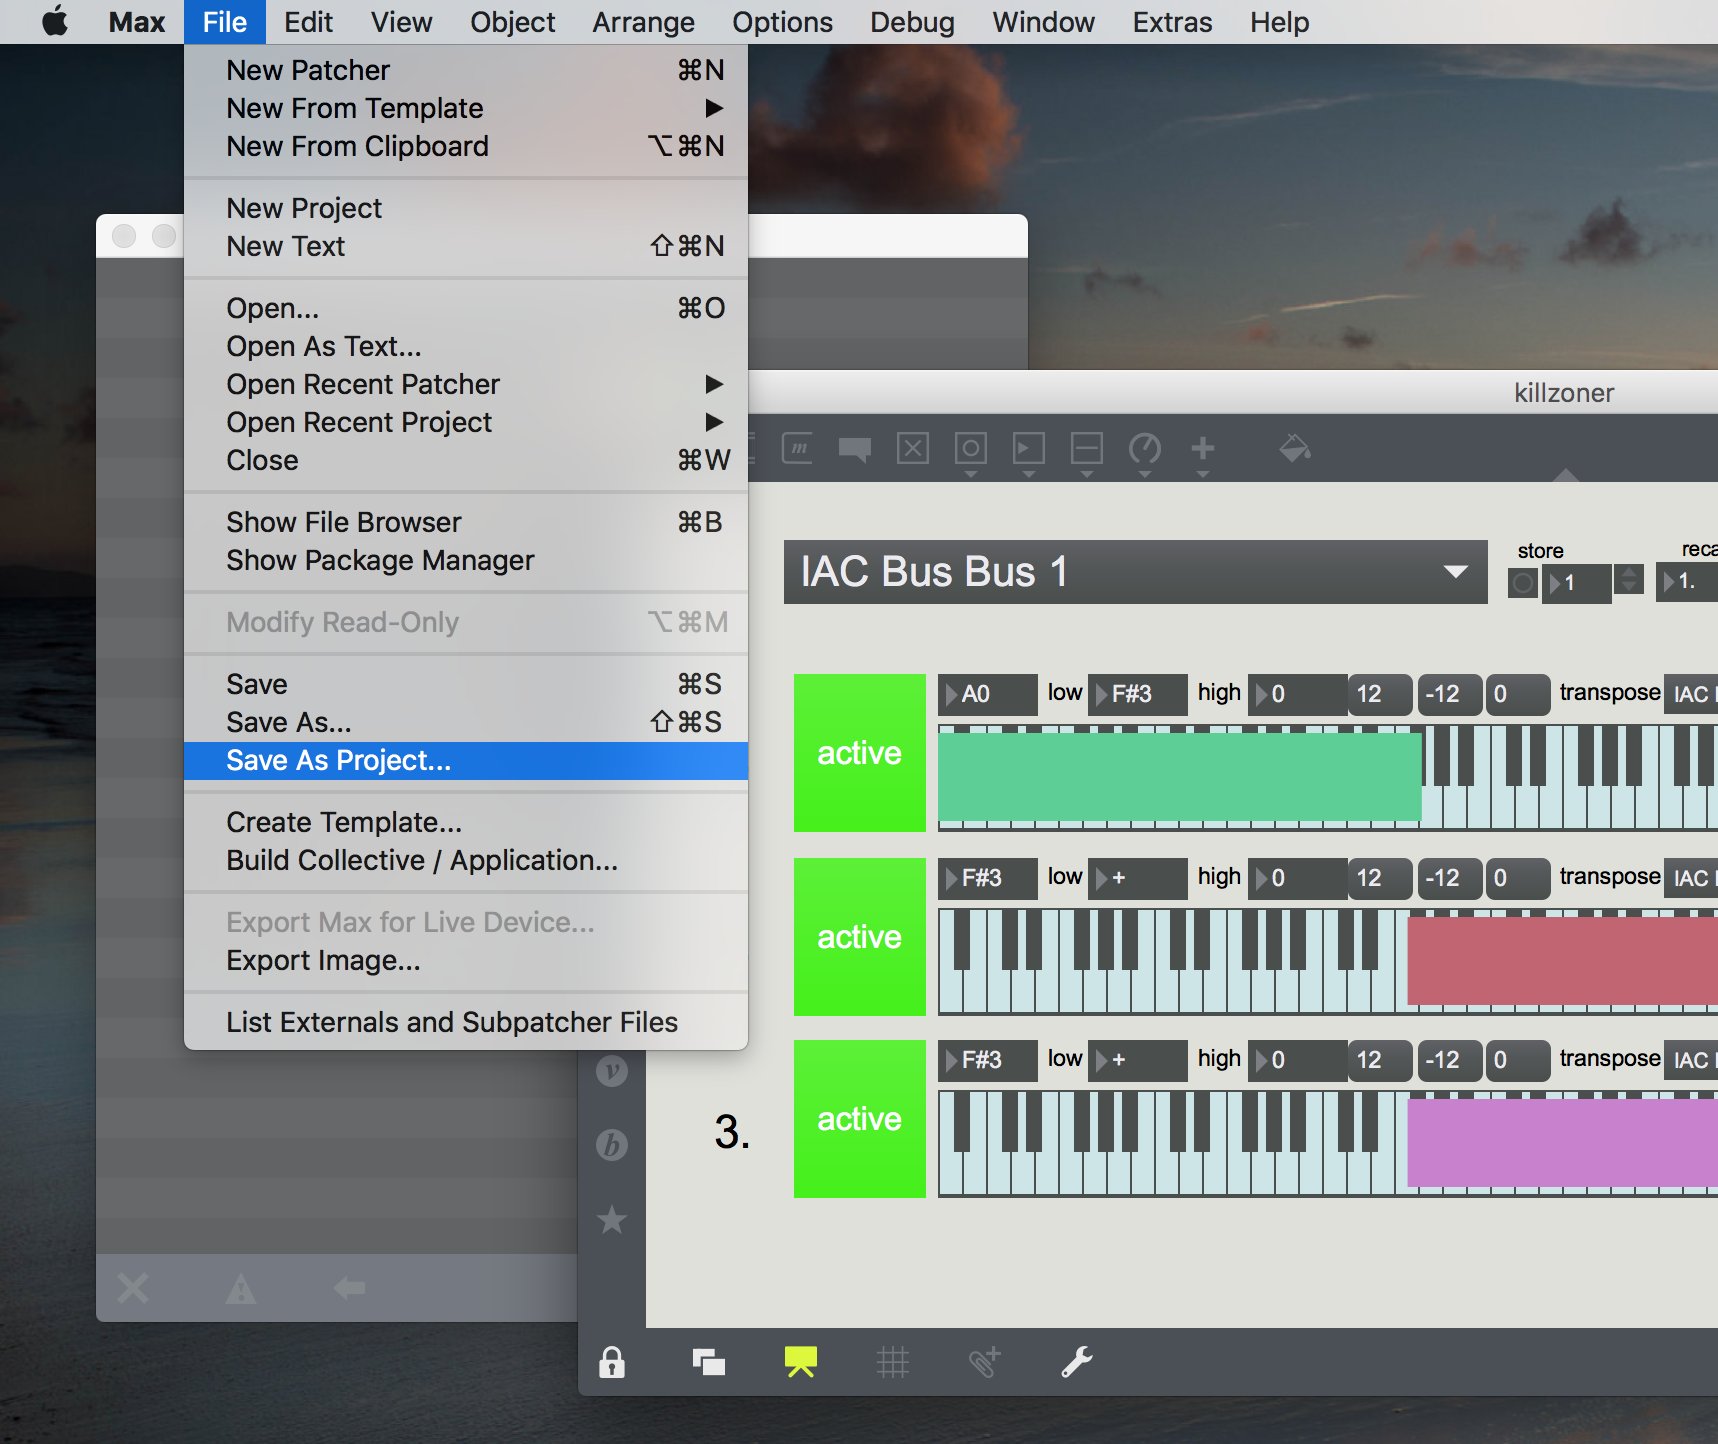Add a comment box from toolbar
Image resolution: width=1718 pixels, height=1444 pixels.
click(854, 449)
